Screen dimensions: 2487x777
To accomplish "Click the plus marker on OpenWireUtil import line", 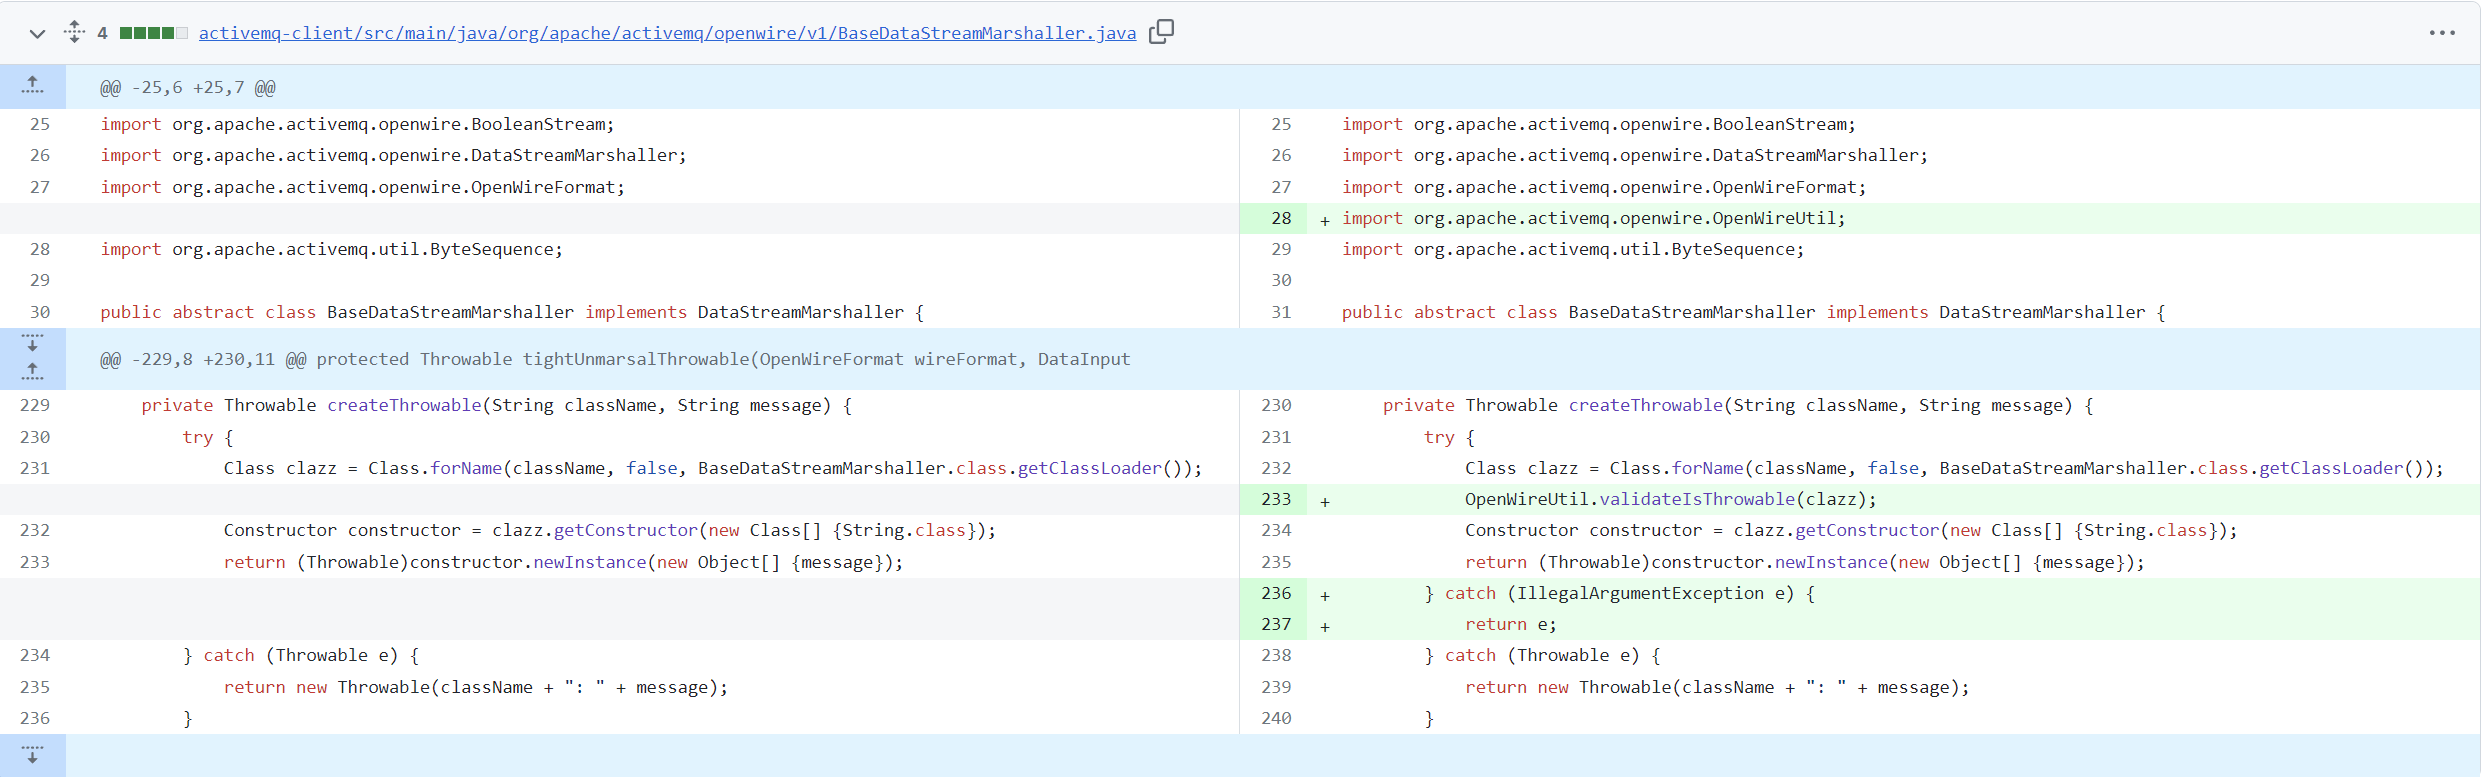I will (1325, 220).
